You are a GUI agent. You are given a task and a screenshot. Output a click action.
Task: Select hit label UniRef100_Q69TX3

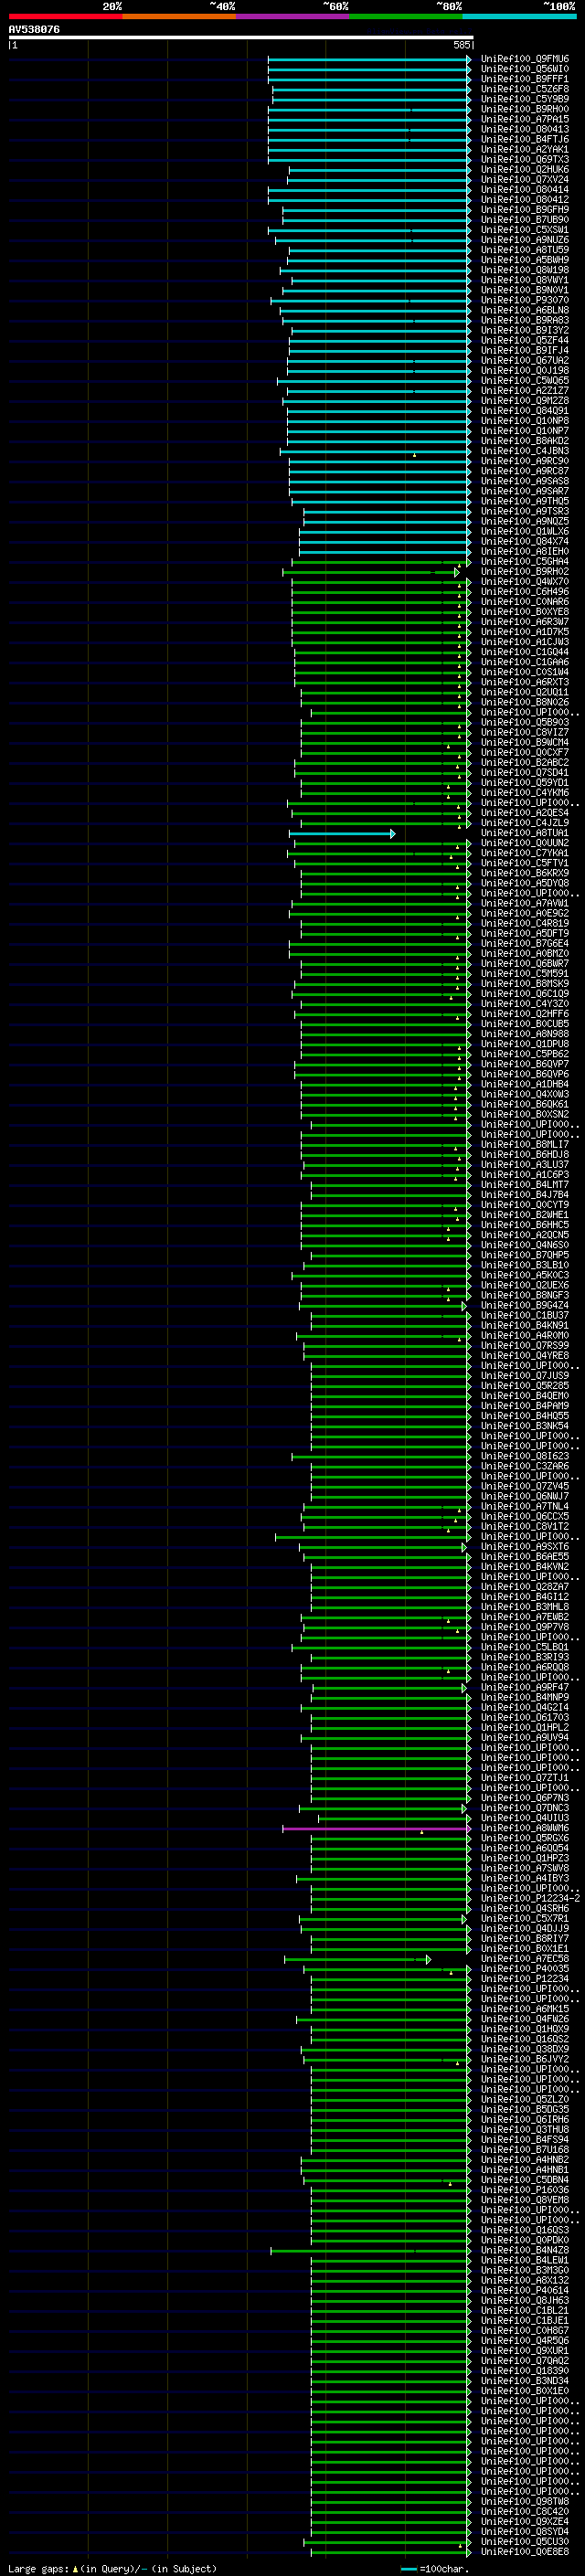pos(524,159)
